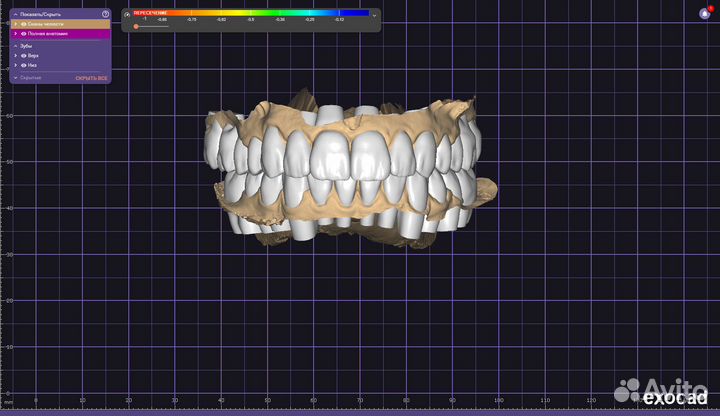
Task: Expand the Верх tree arrow
Action: (x=15, y=56)
